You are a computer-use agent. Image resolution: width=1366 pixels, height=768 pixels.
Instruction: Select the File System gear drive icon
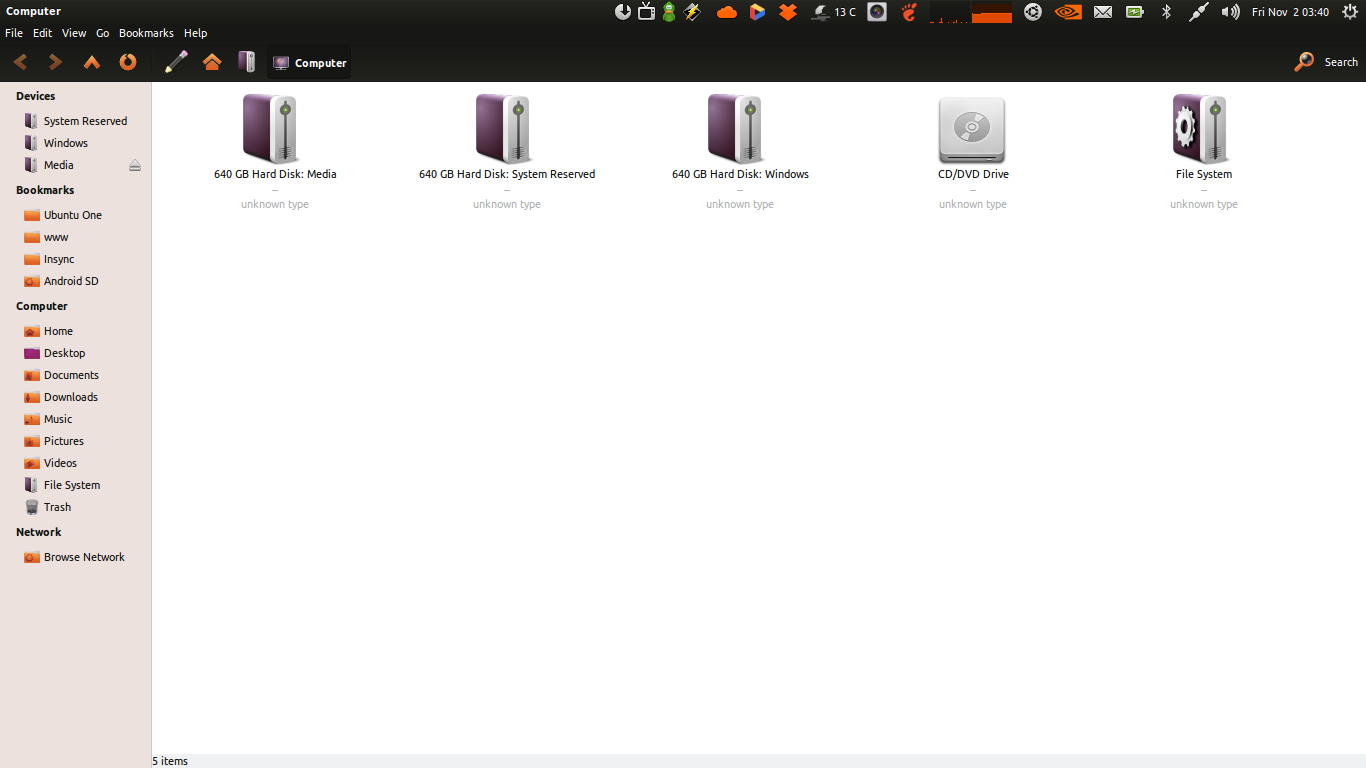1201,129
